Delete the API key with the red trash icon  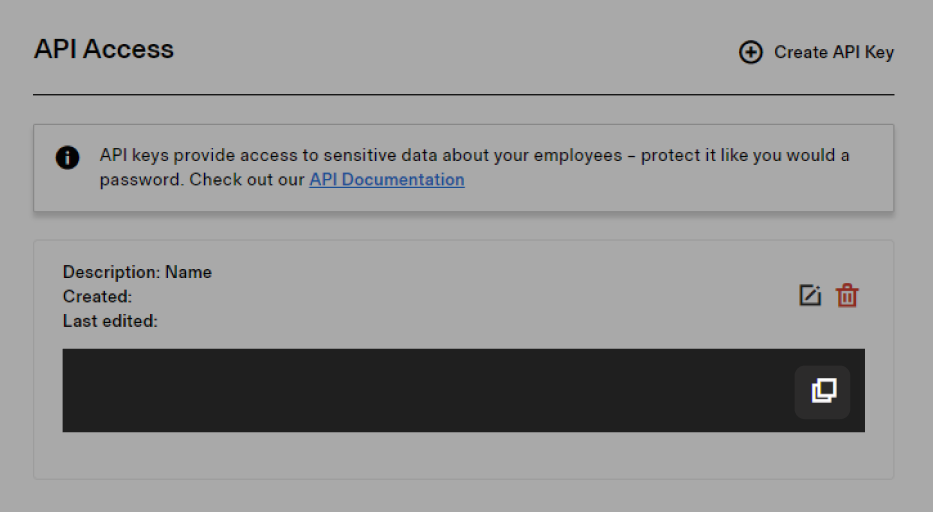coord(847,295)
